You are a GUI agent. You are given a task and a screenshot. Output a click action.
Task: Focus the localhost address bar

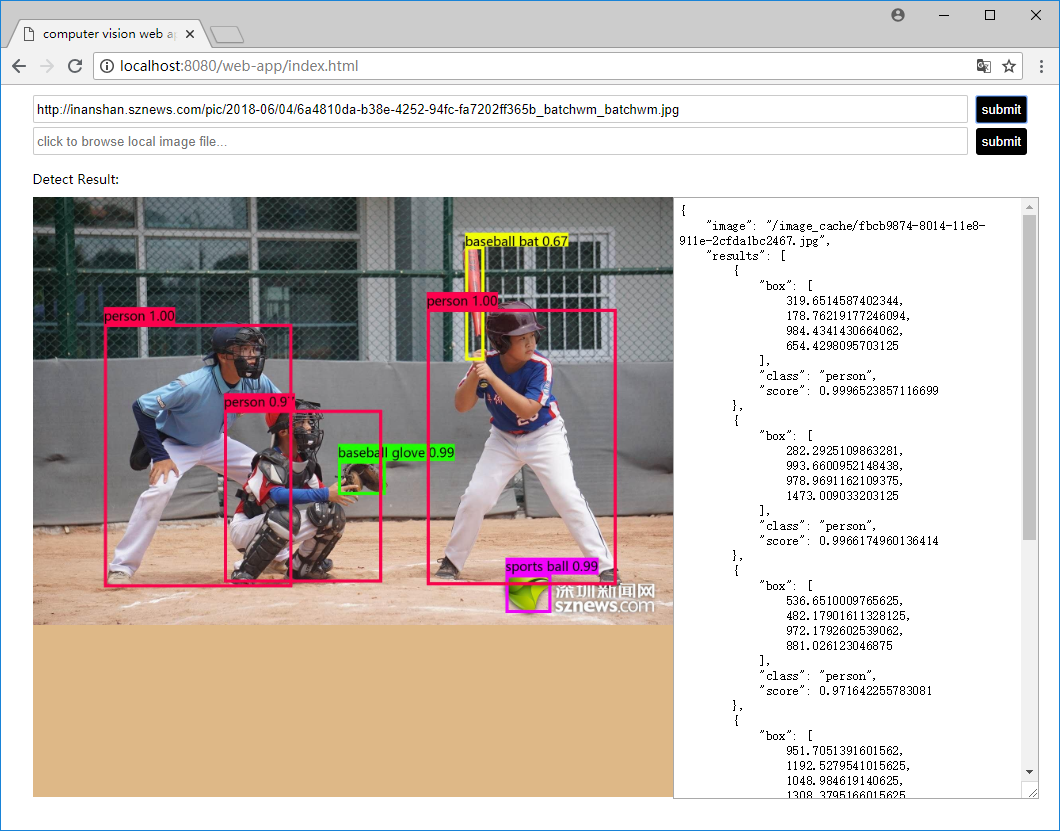point(534,66)
